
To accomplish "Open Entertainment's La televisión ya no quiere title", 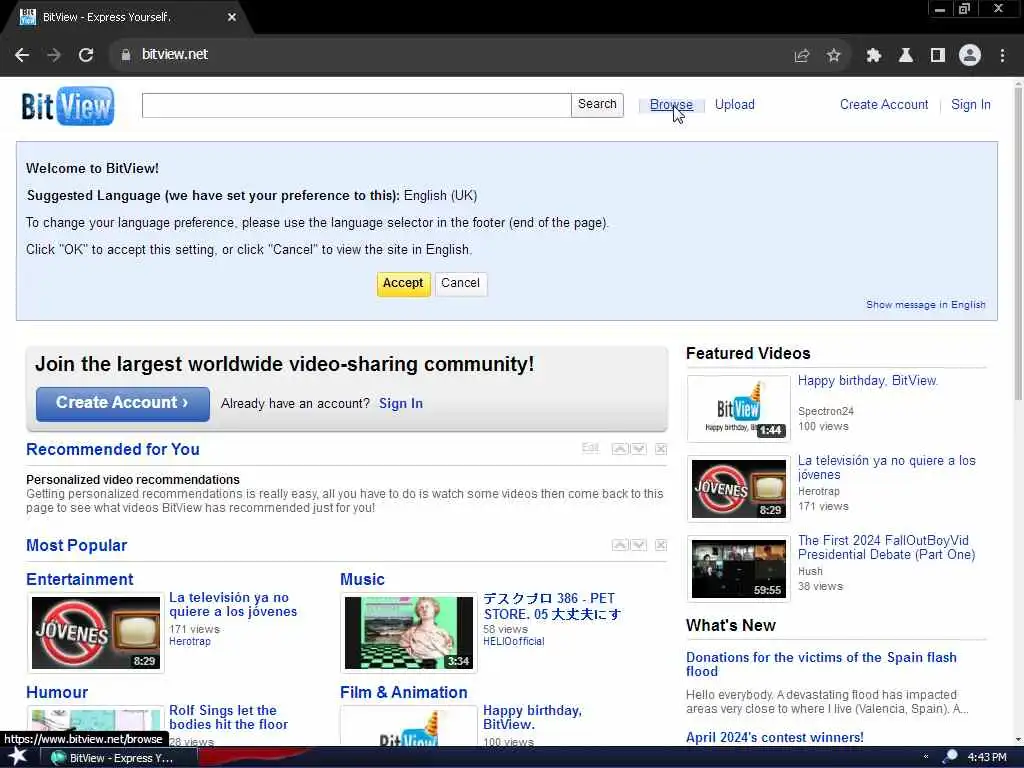I will 233,605.
